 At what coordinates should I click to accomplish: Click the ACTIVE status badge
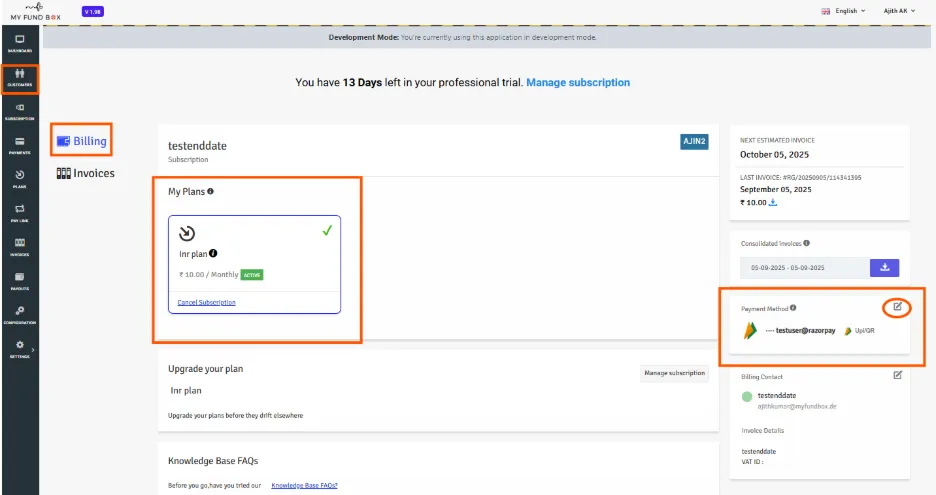252,275
